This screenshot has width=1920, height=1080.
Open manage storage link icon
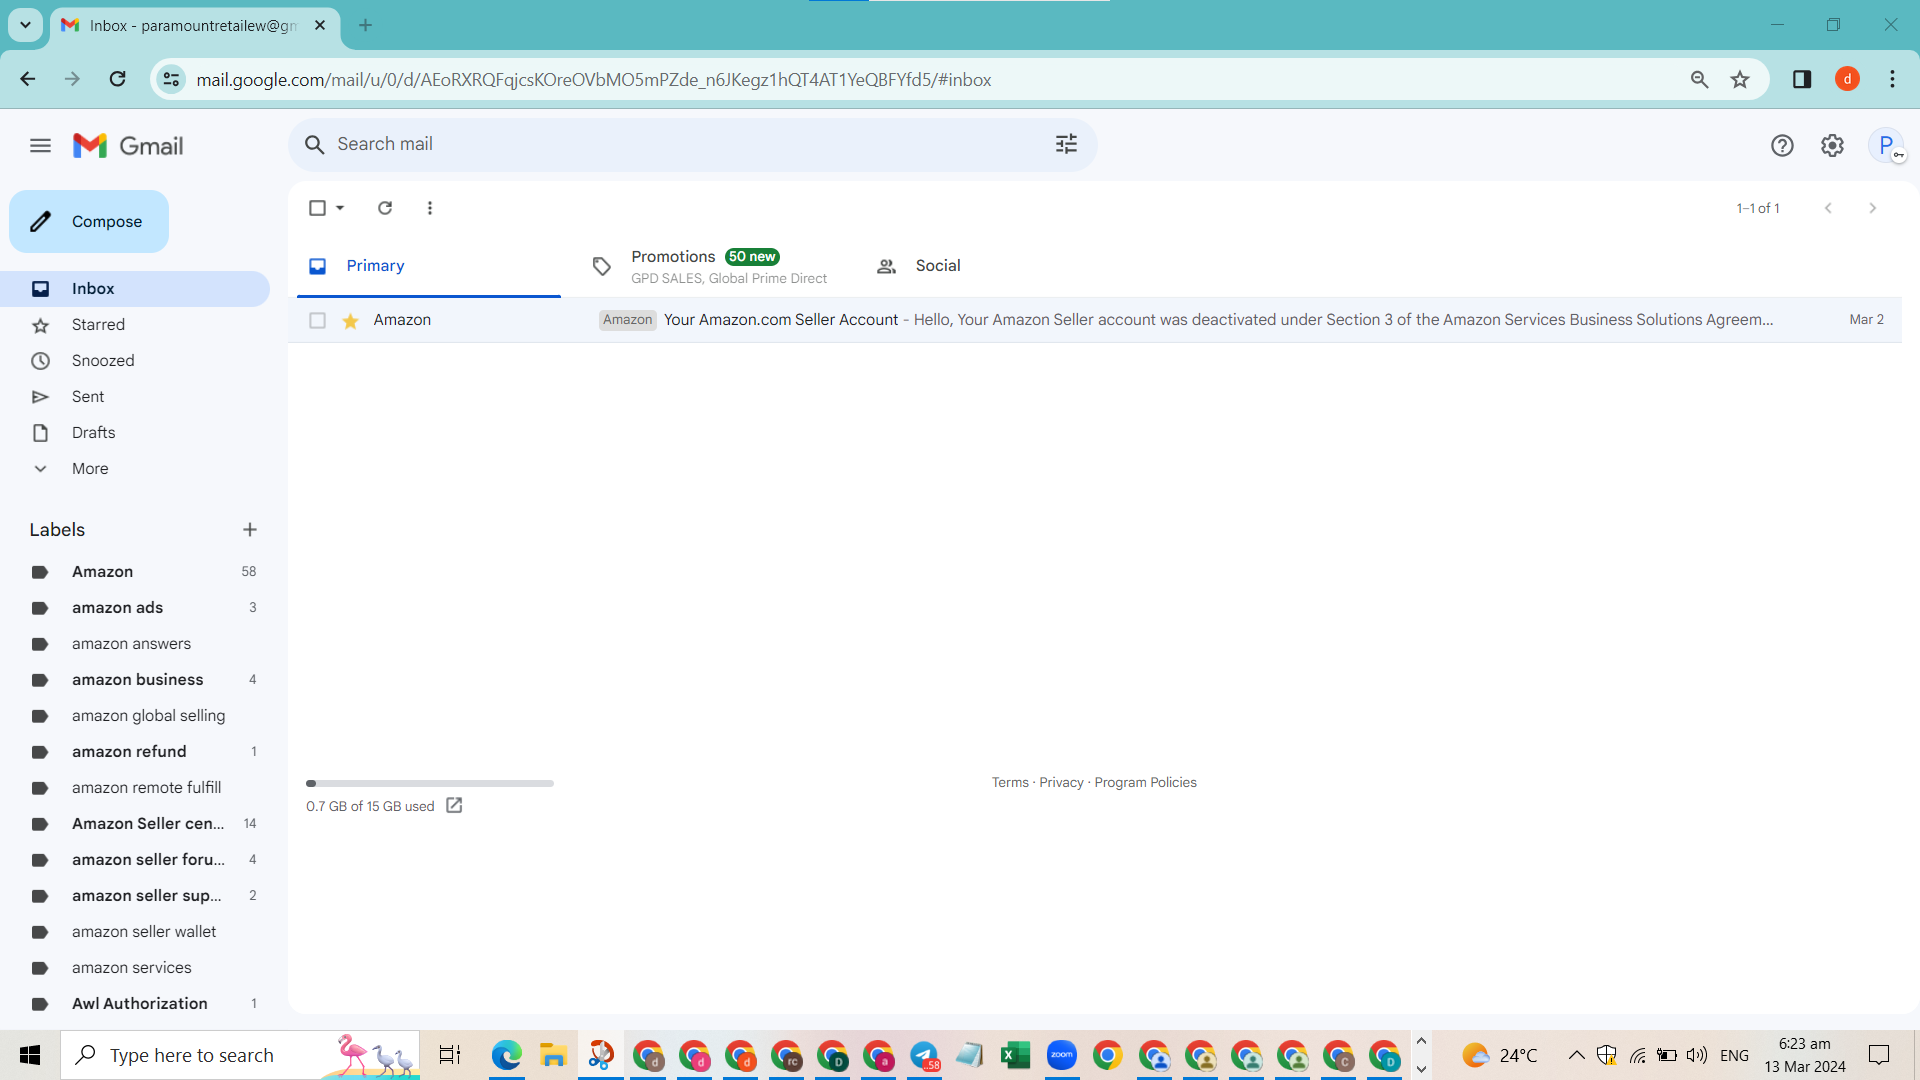coord(454,806)
